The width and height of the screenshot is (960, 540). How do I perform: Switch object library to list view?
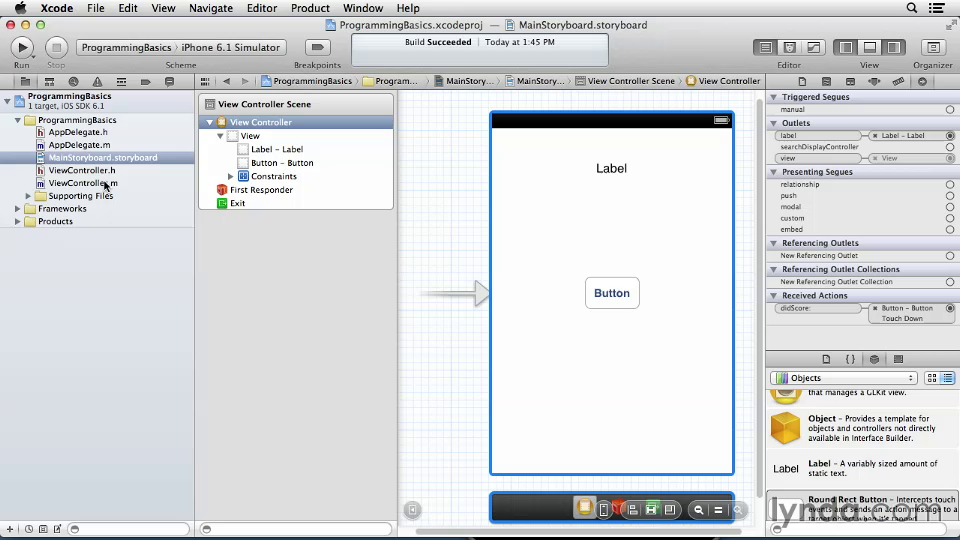point(948,378)
